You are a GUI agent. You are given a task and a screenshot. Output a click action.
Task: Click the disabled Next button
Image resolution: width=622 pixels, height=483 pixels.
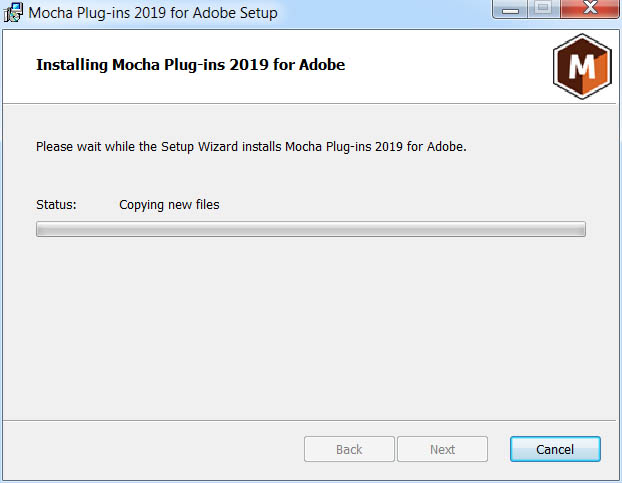click(x=442, y=449)
